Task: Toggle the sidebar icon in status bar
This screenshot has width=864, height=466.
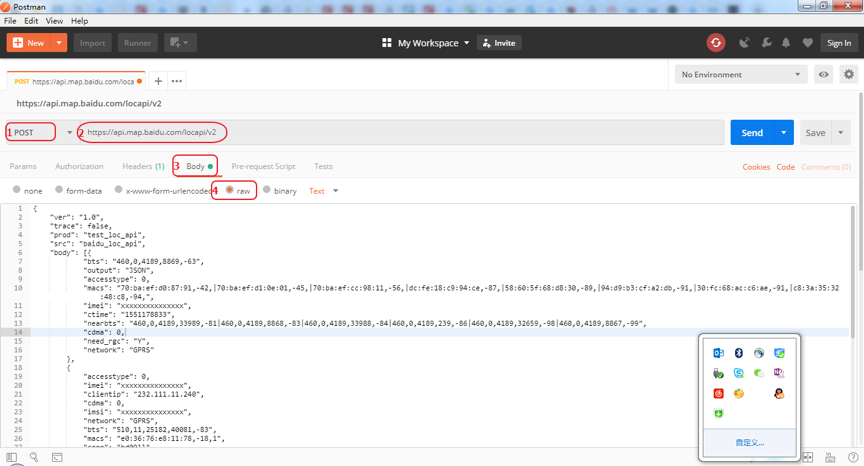Action: pos(12,457)
